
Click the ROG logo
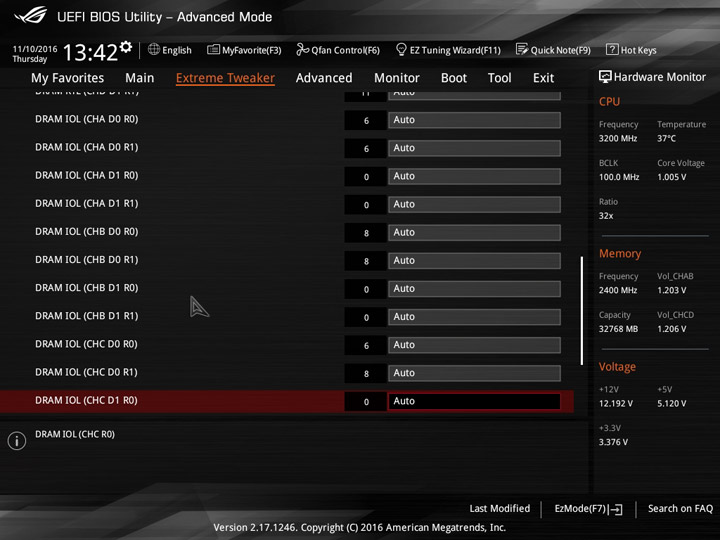[x=30, y=15]
